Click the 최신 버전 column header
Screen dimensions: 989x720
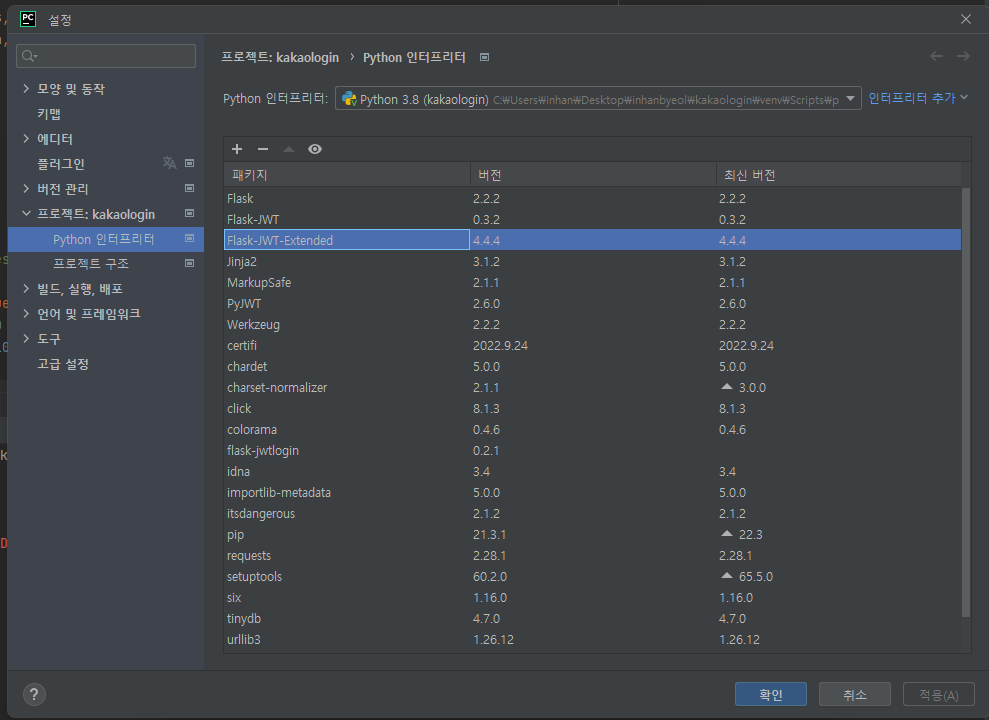(x=838, y=175)
